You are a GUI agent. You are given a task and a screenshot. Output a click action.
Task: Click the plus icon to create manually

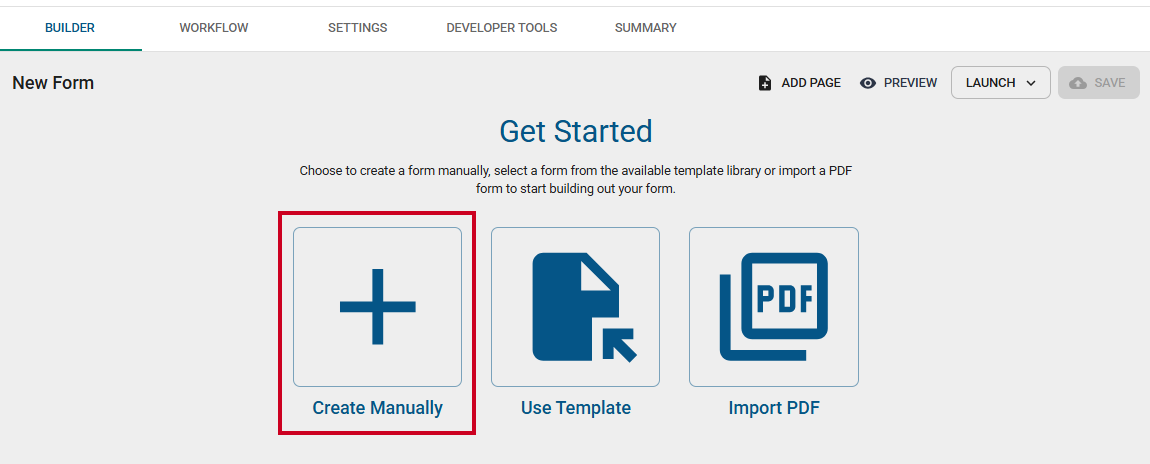[x=378, y=306]
